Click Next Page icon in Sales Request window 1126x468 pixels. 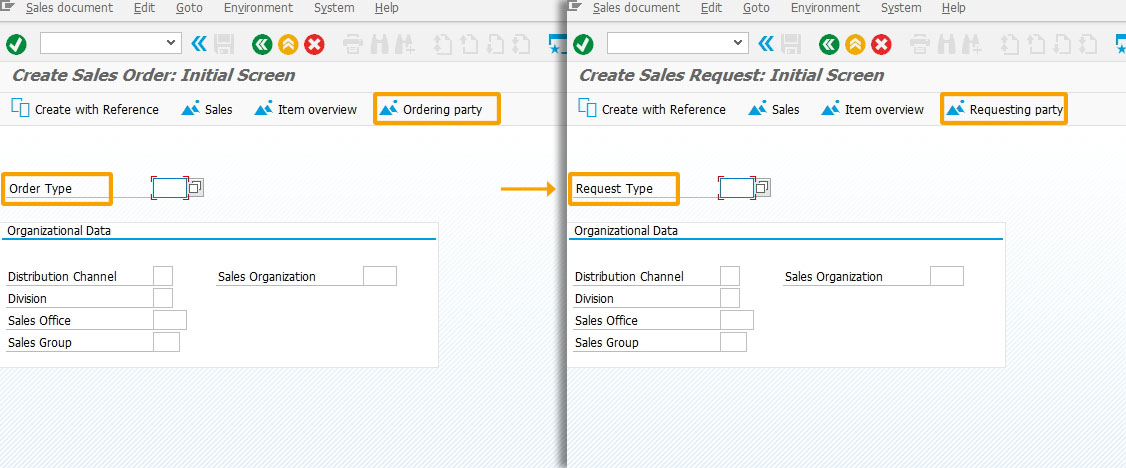[x=1061, y=45]
